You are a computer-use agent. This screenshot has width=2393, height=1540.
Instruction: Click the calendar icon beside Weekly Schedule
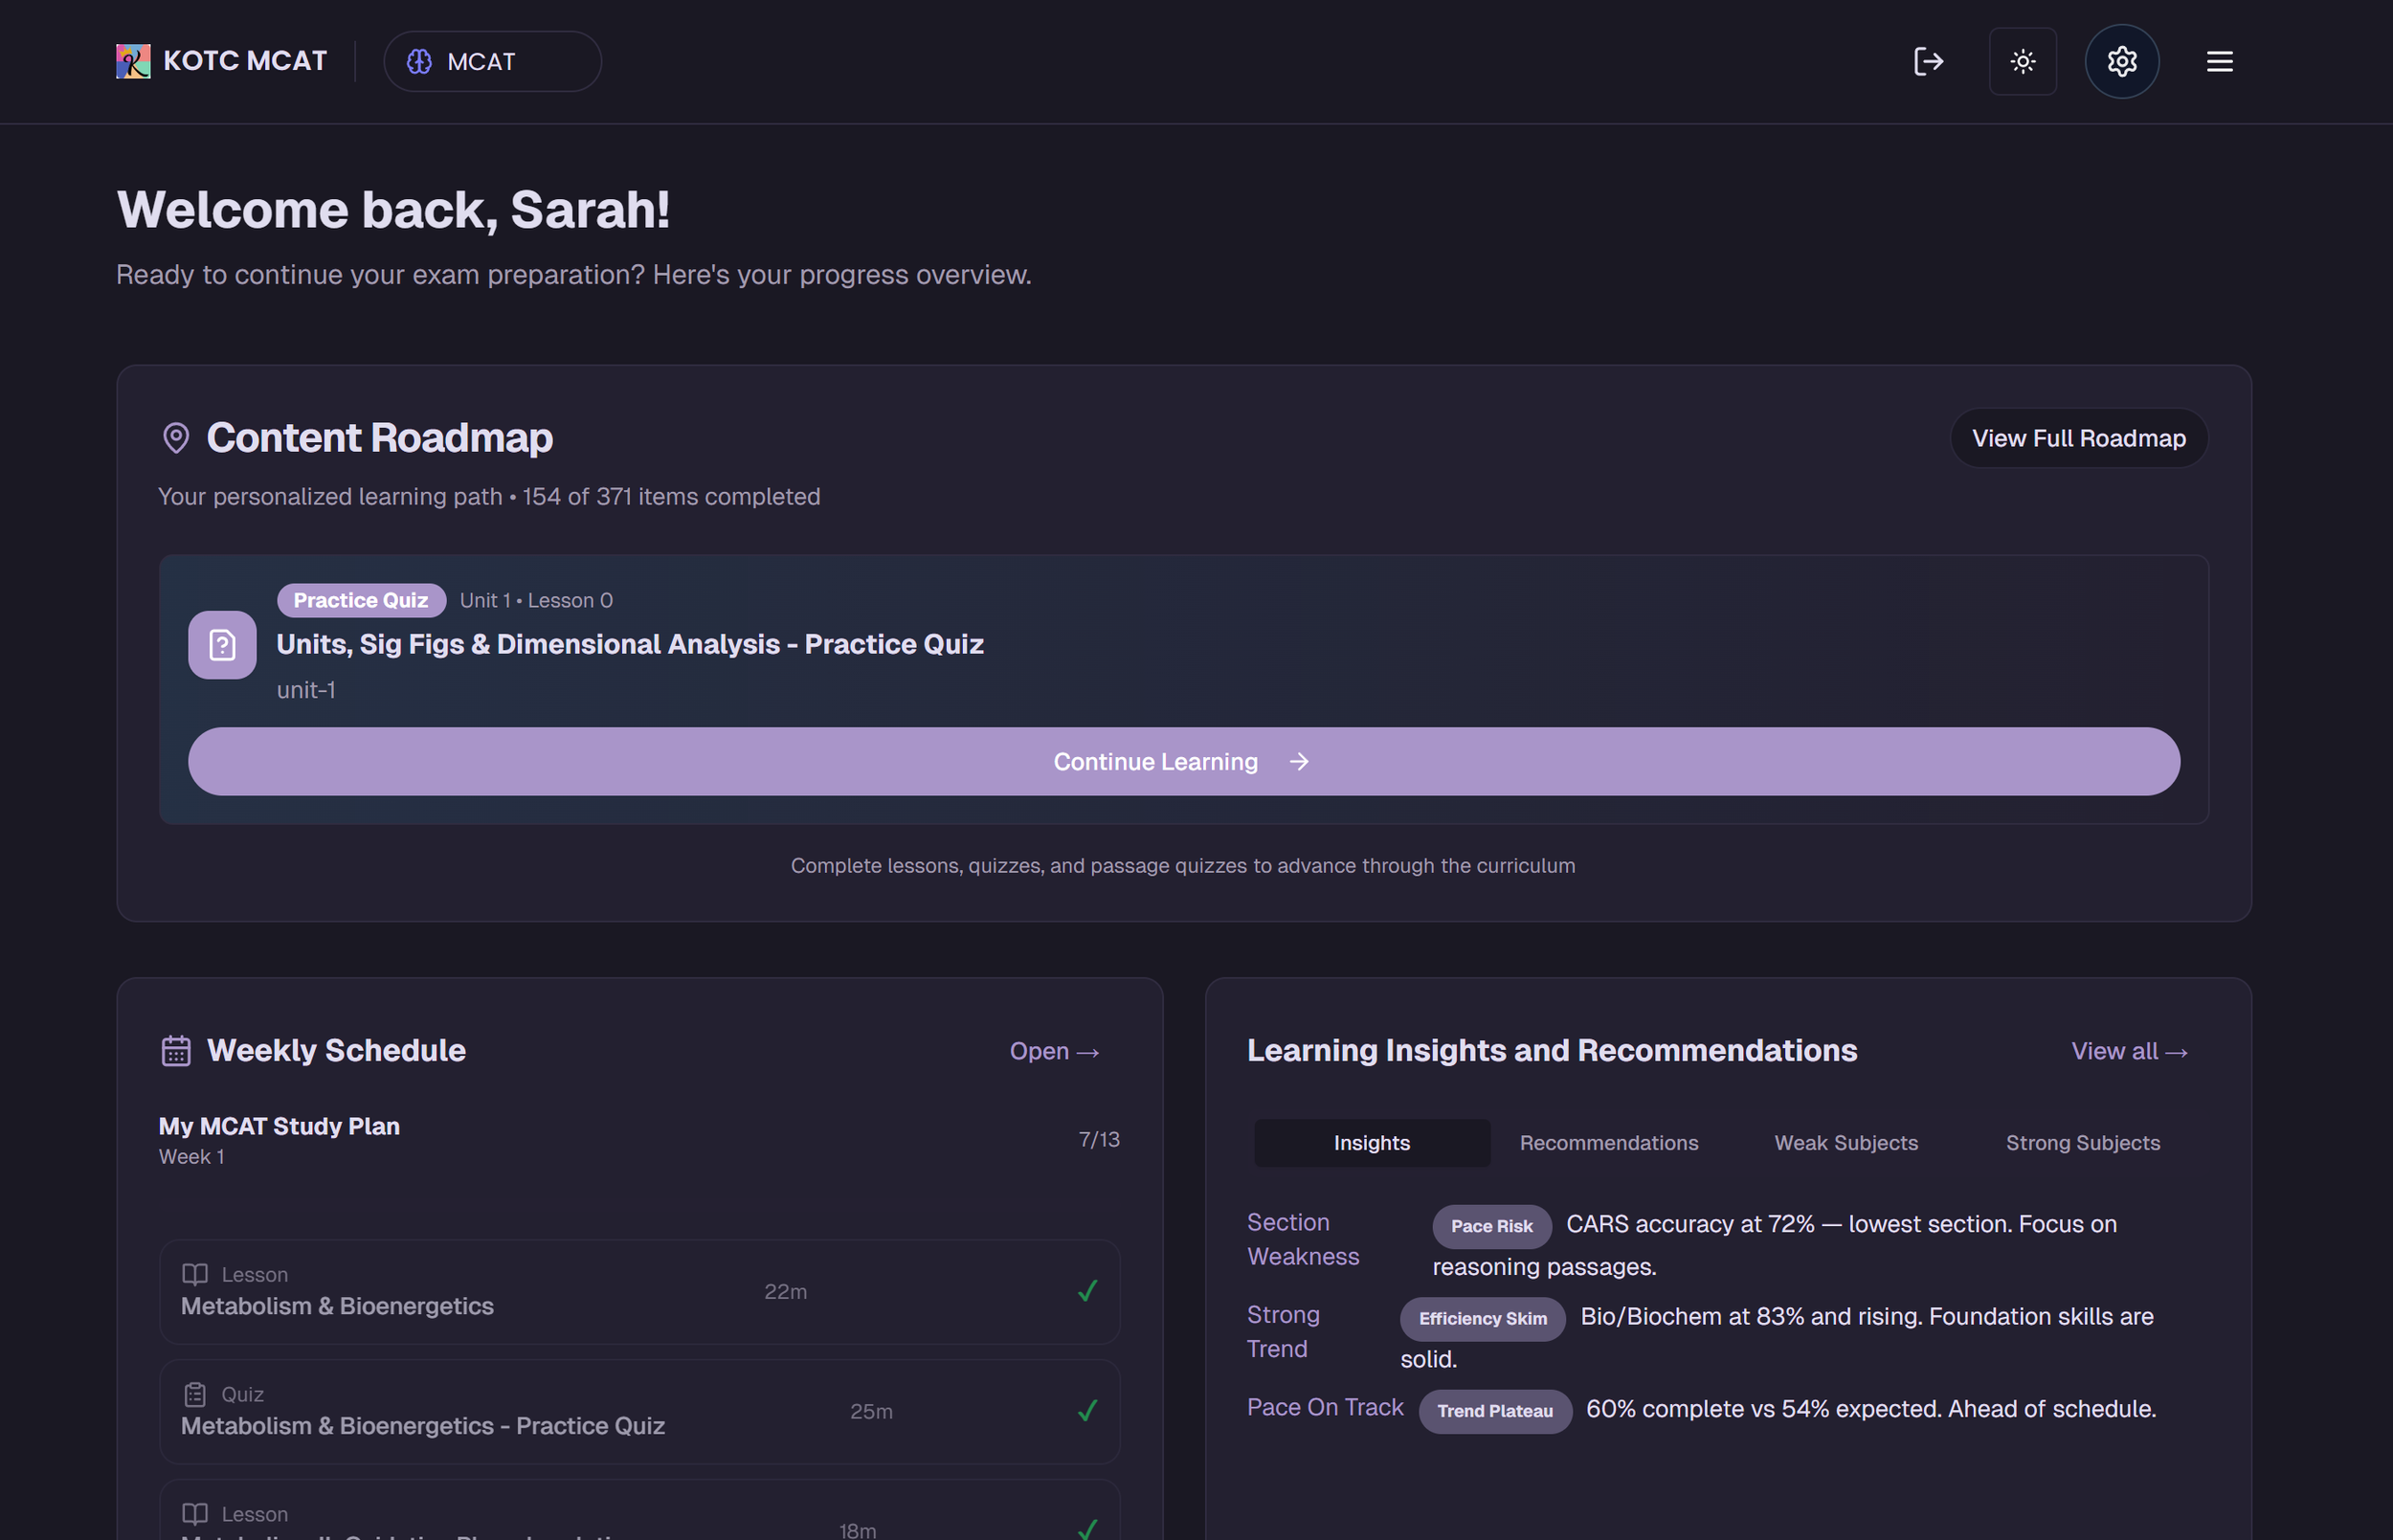click(175, 1050)
